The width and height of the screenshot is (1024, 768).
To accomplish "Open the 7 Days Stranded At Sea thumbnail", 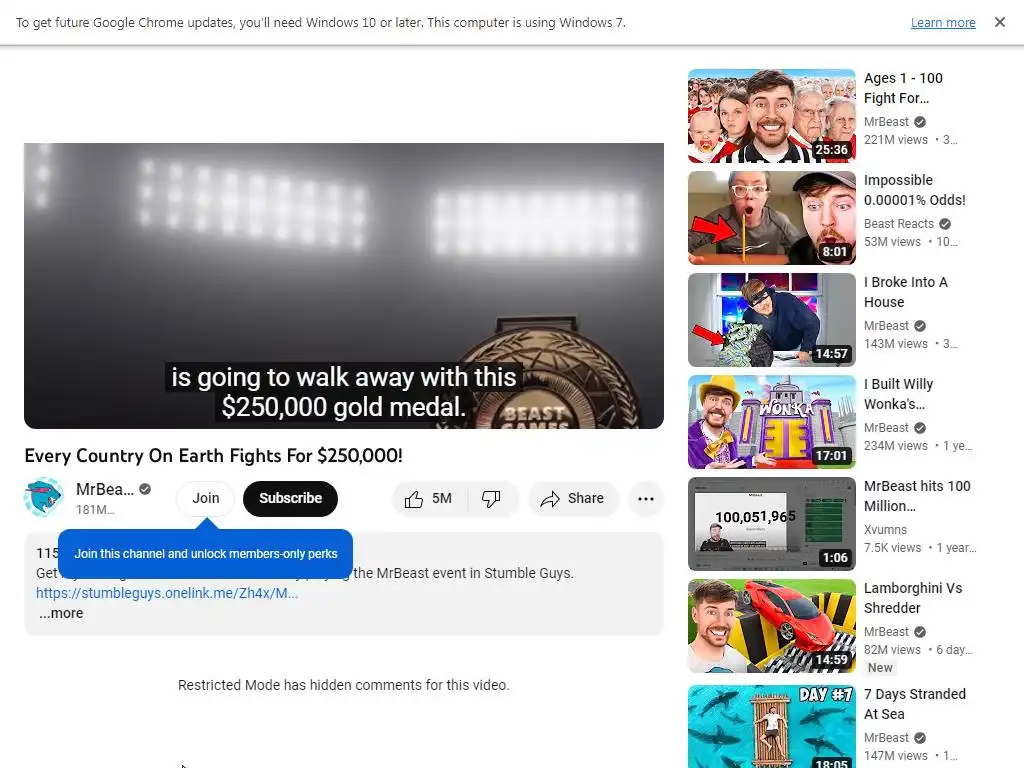I will point(771,726).
